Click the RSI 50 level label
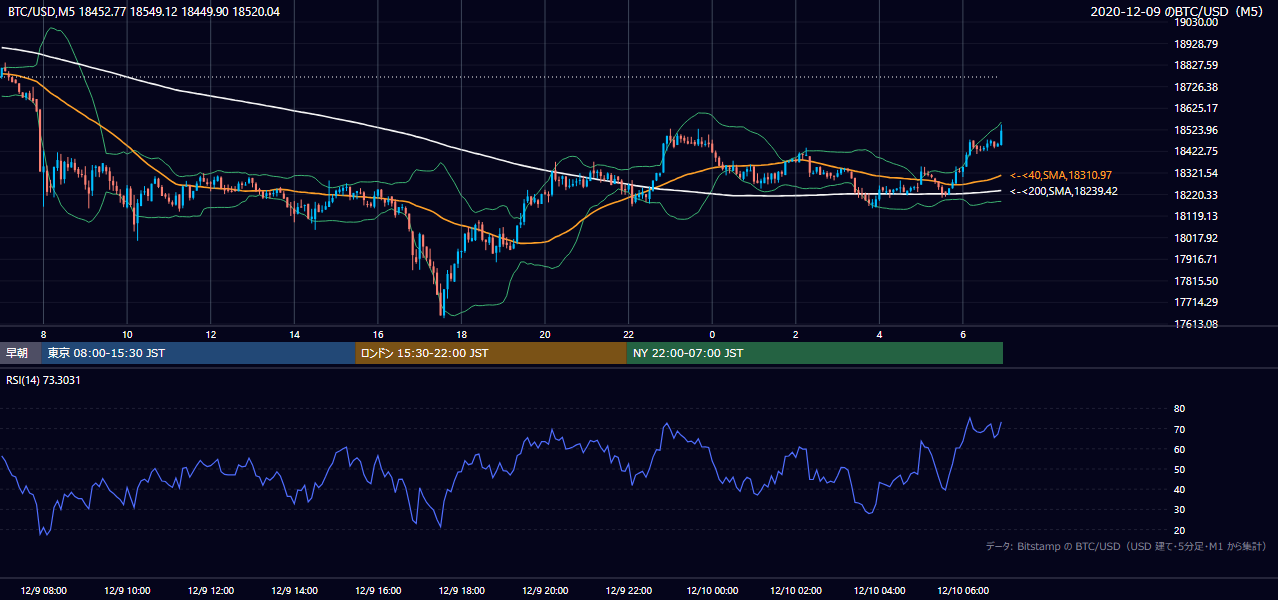The height and width of the screenshot is (600, 1278). coord(1179,469)
